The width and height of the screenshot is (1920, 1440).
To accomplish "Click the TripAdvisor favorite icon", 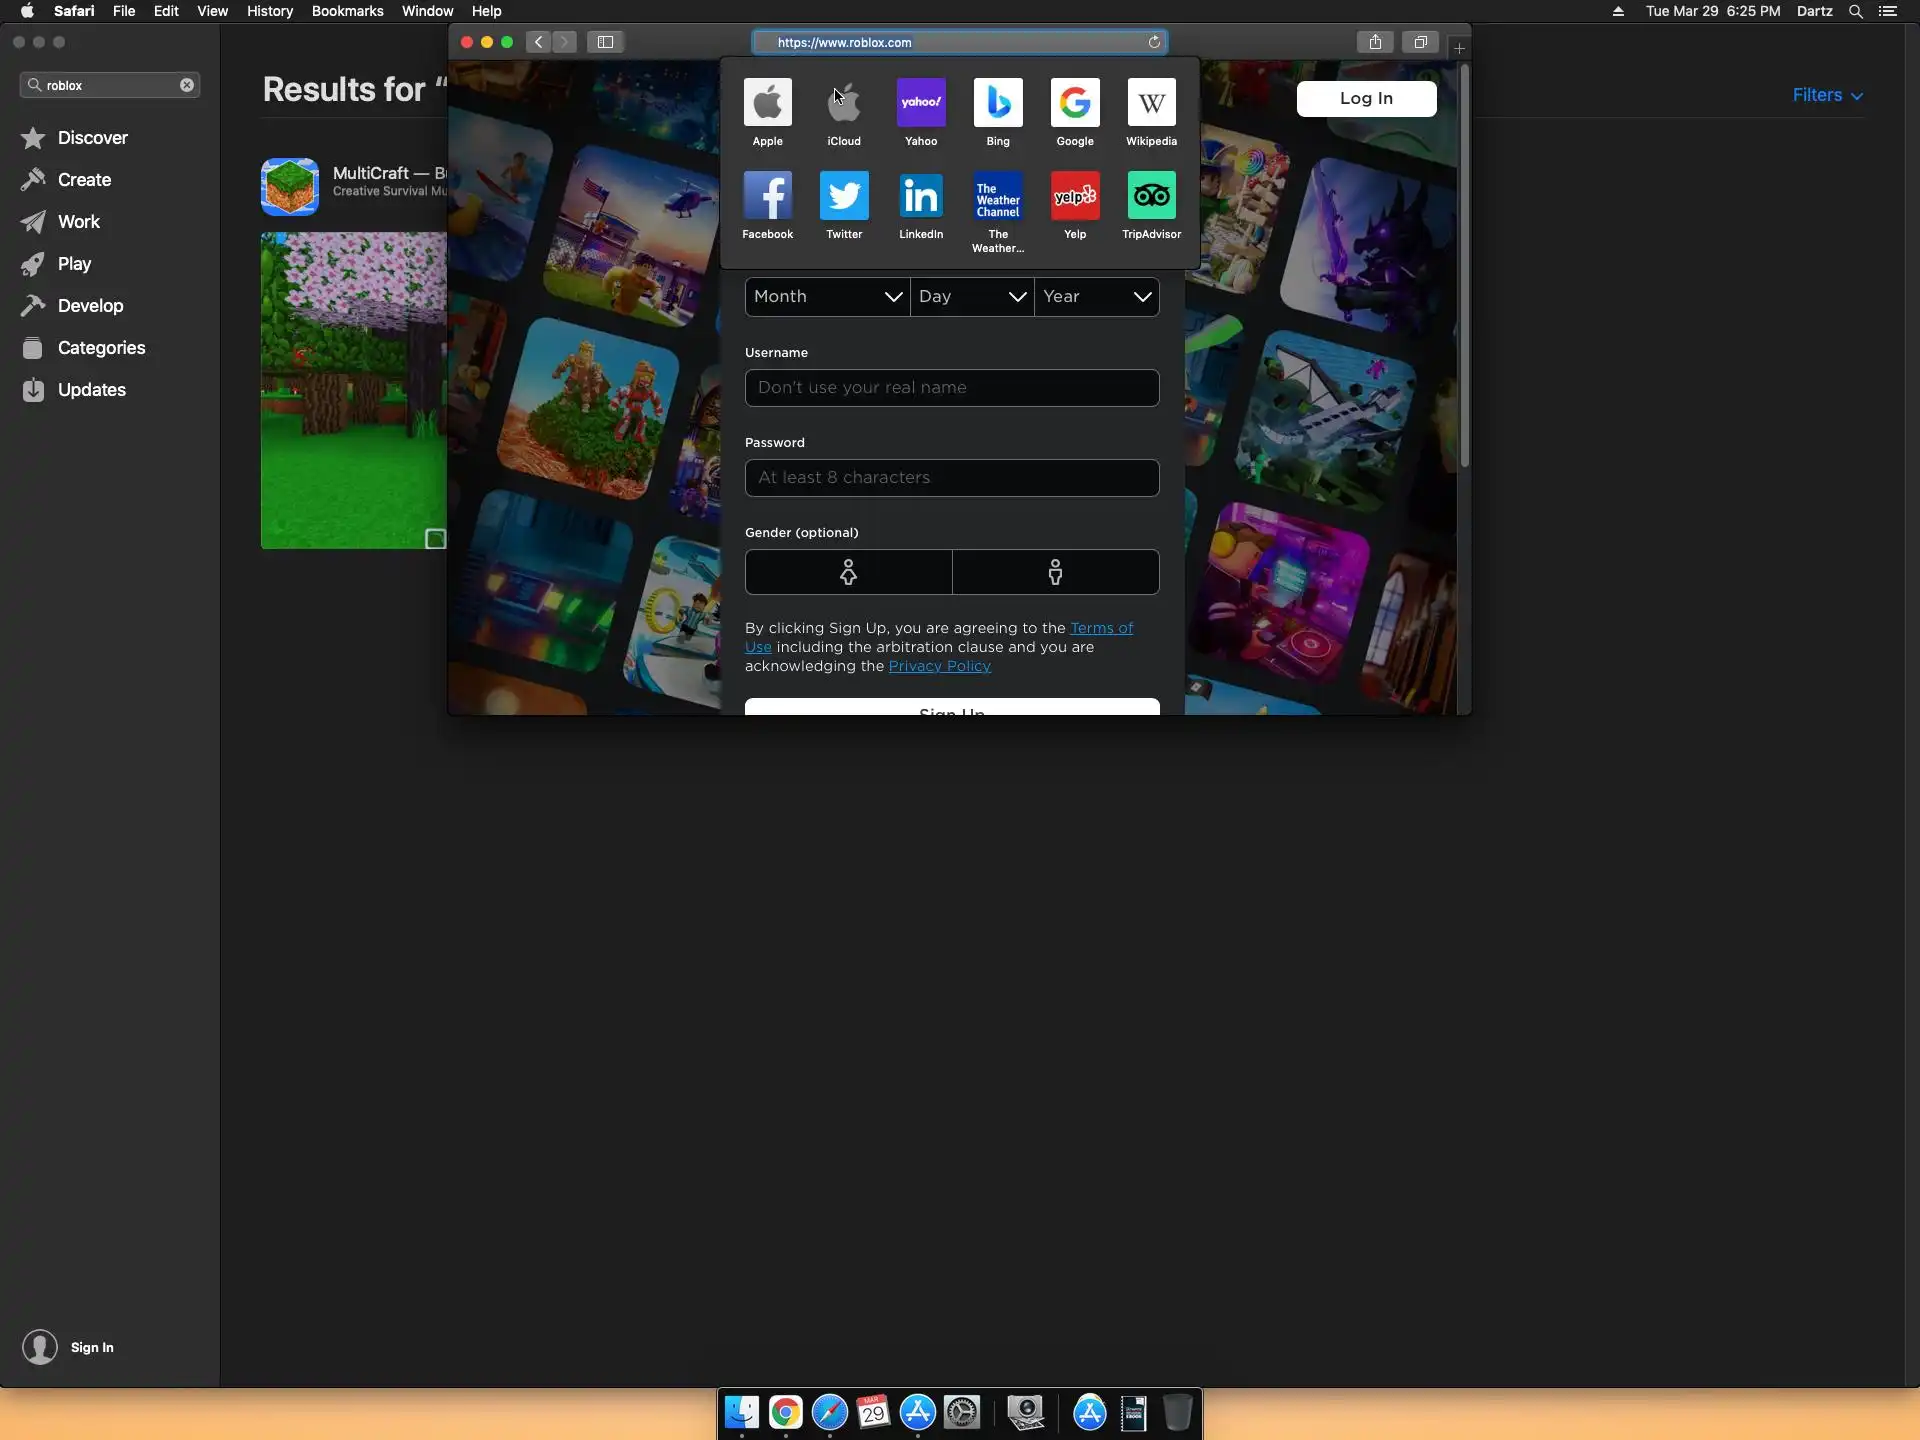I will click(x=1151, y=196).
